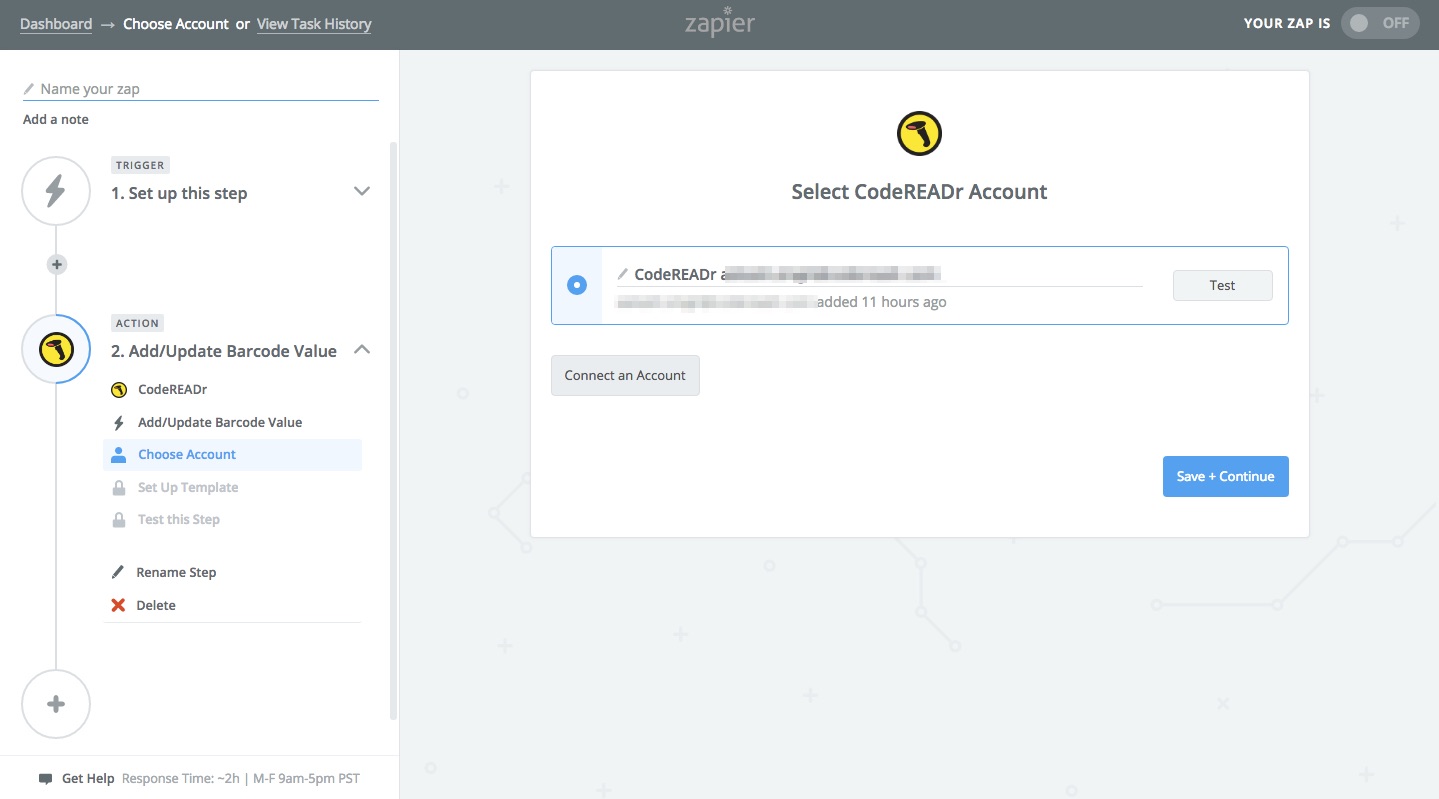Click the lock icon beside Set Up Template
1439x799 pixels.
pyautogui.click(x=119, y=488)
